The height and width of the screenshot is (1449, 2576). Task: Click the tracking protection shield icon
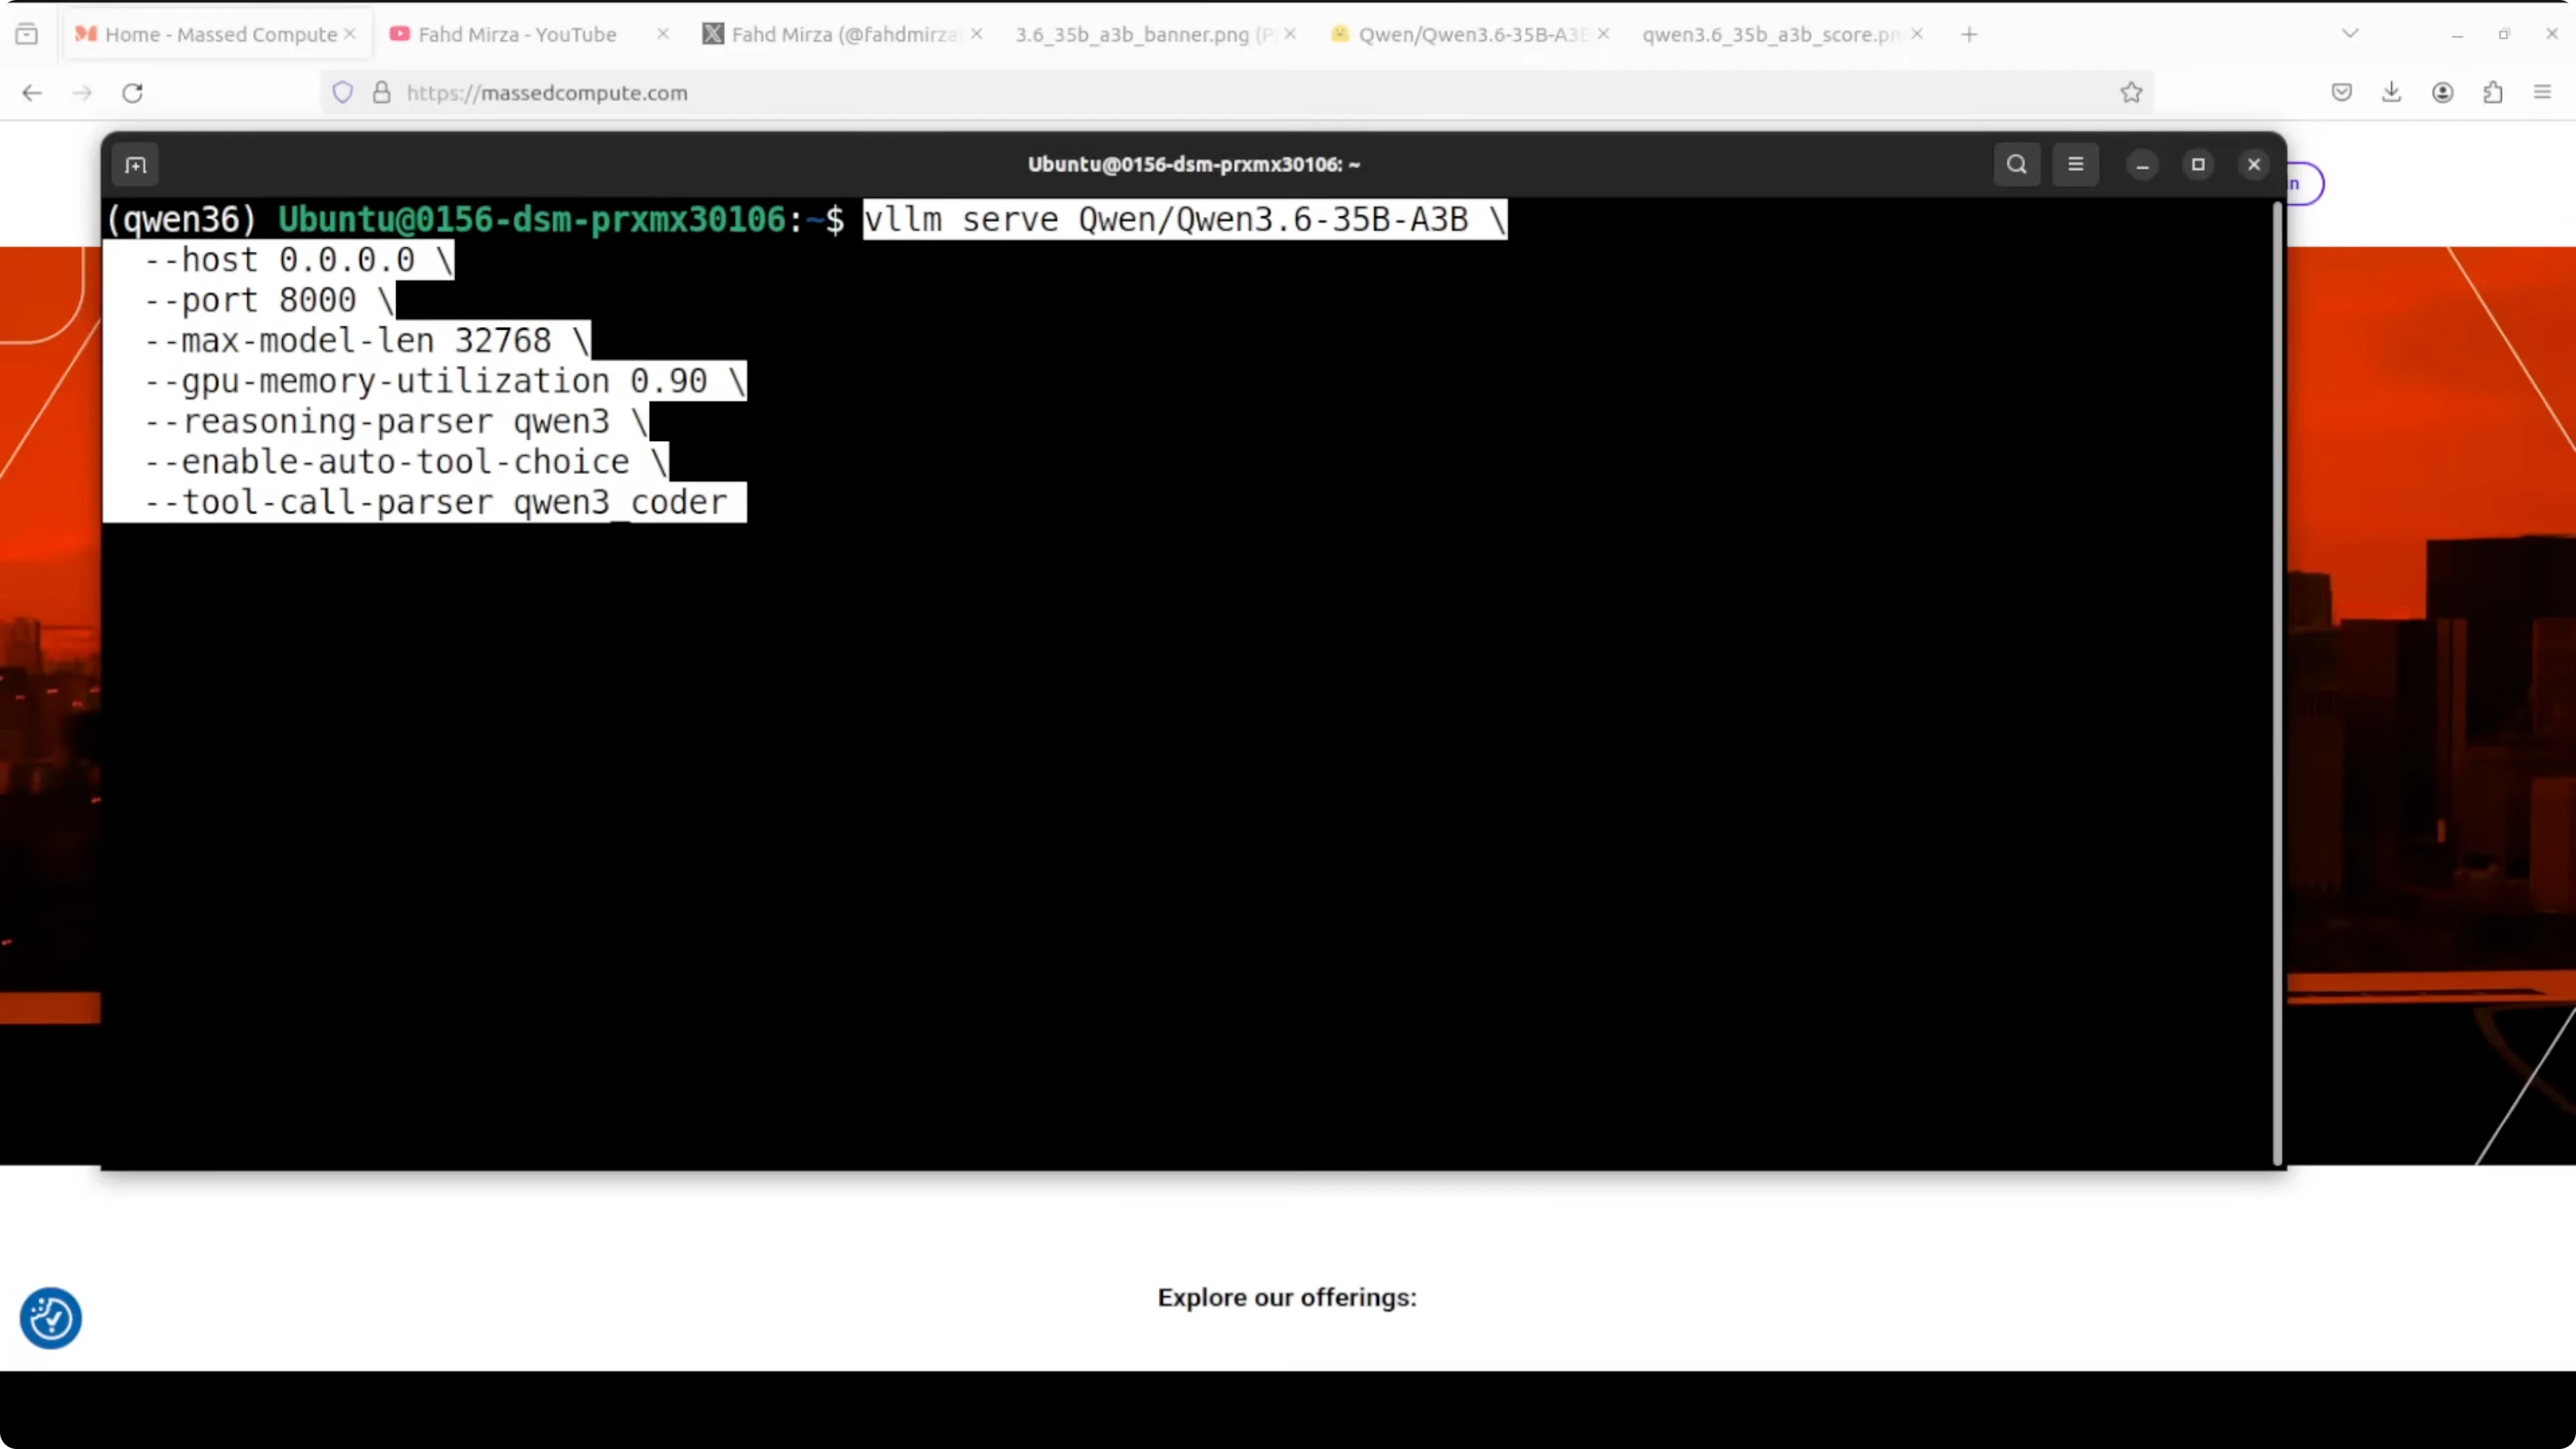point(343,92)
